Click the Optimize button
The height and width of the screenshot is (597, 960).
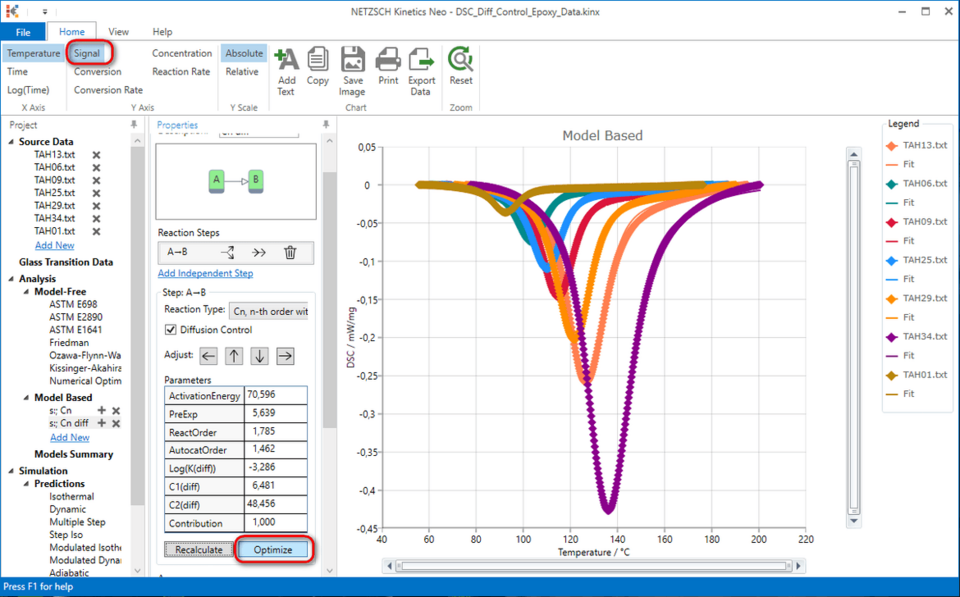272,549
